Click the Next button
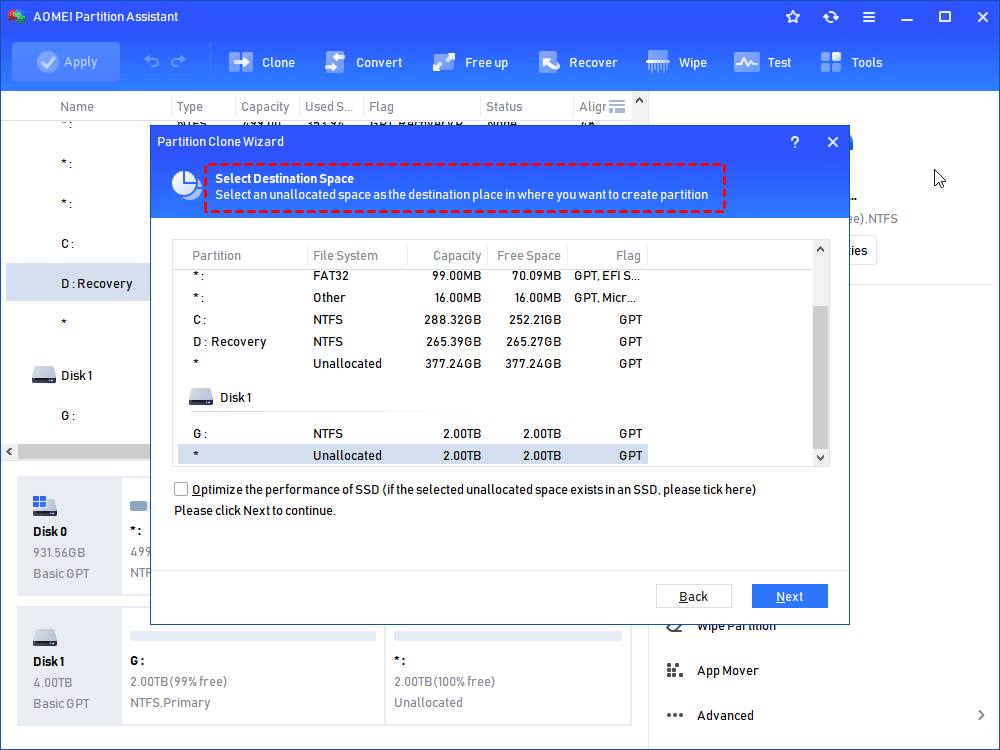 (790, 596)
